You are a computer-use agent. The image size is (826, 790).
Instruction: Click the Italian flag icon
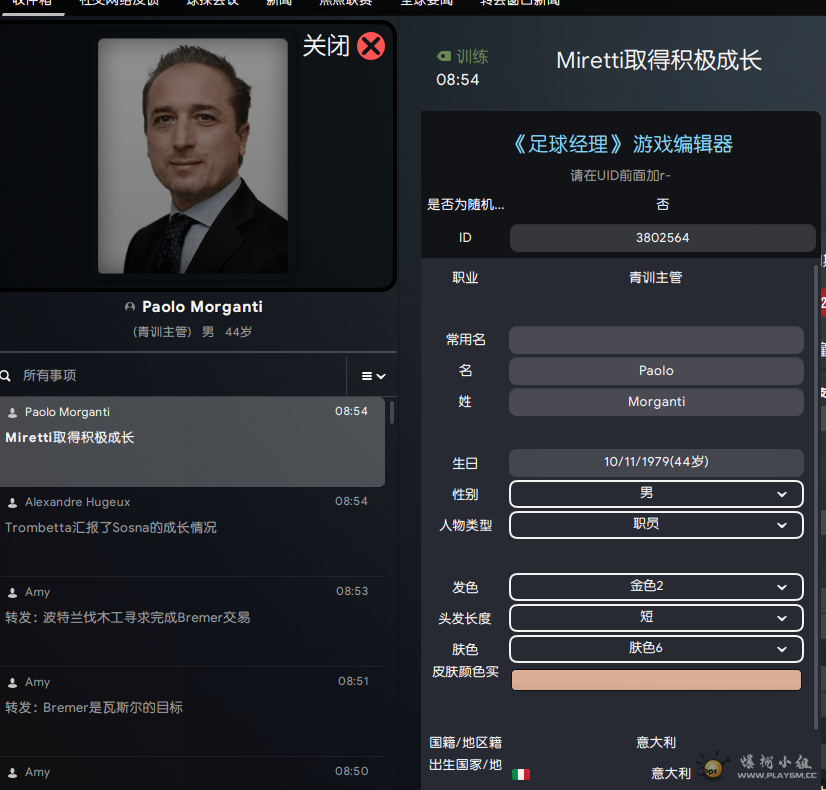click(521, 774)
